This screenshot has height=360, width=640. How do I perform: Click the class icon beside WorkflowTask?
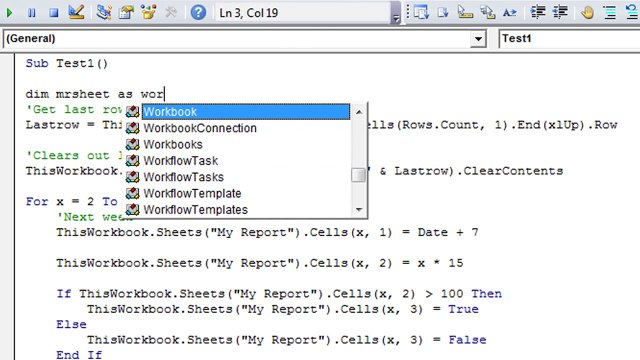coord(132,161)
